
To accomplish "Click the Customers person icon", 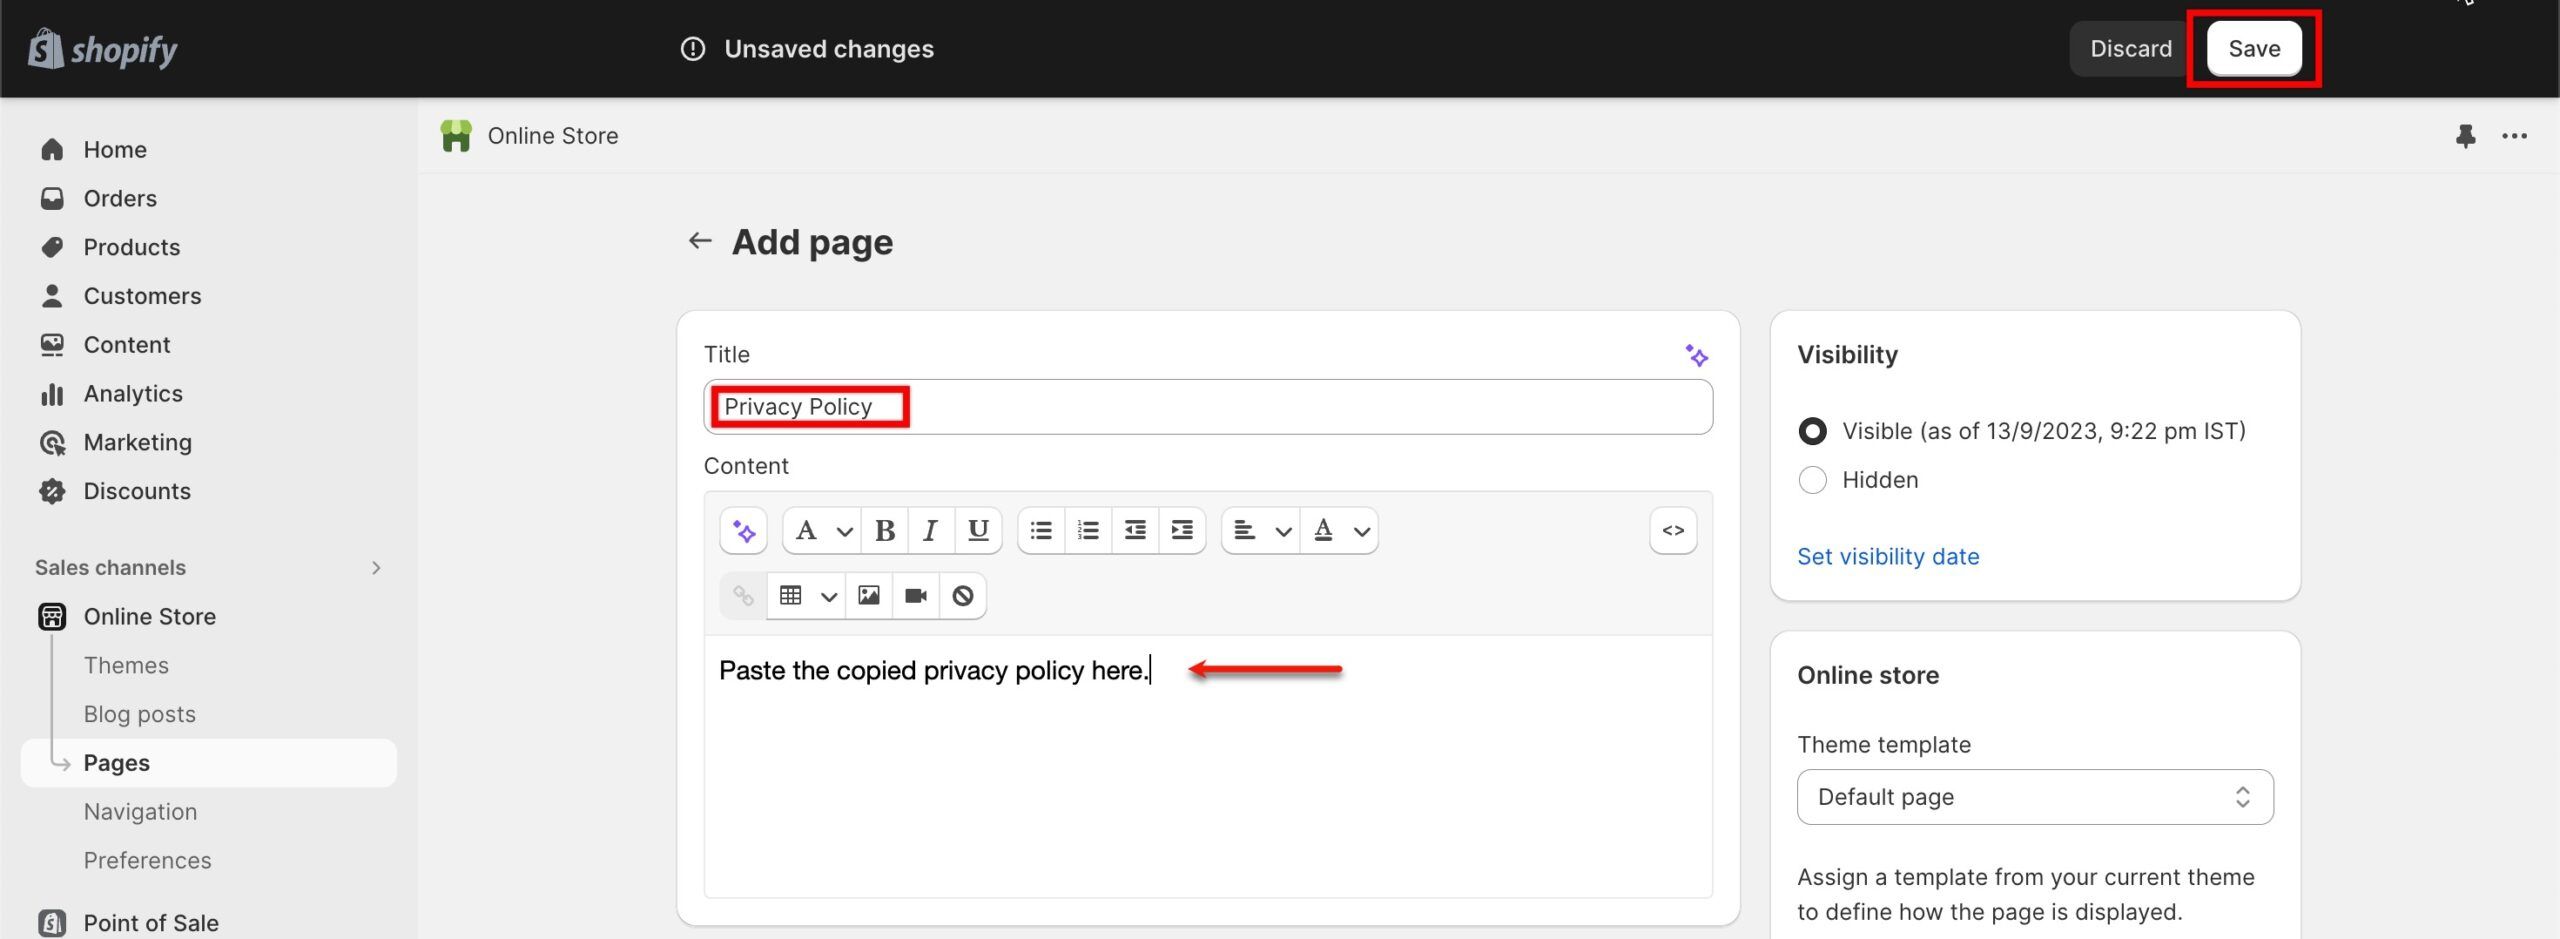I will point(52,296).
